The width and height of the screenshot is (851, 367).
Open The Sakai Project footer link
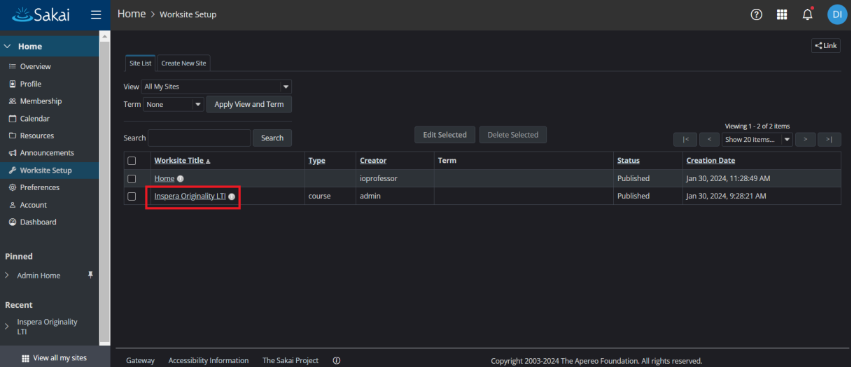290,360
